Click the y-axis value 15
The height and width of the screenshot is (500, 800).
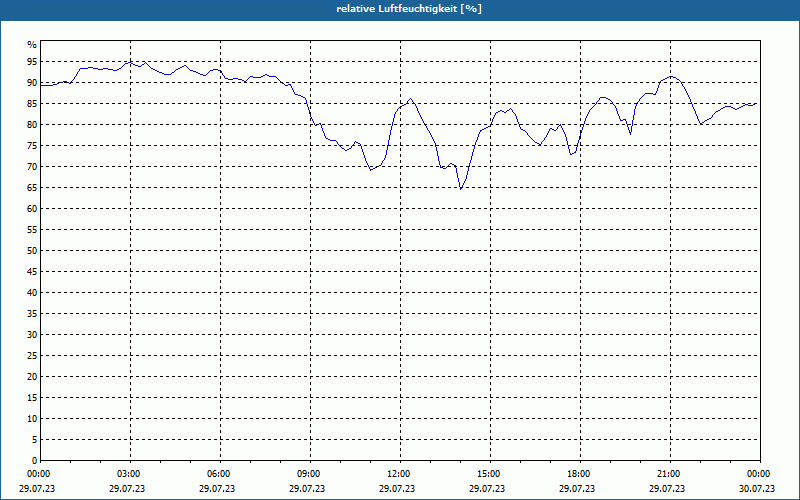(32, 397)
